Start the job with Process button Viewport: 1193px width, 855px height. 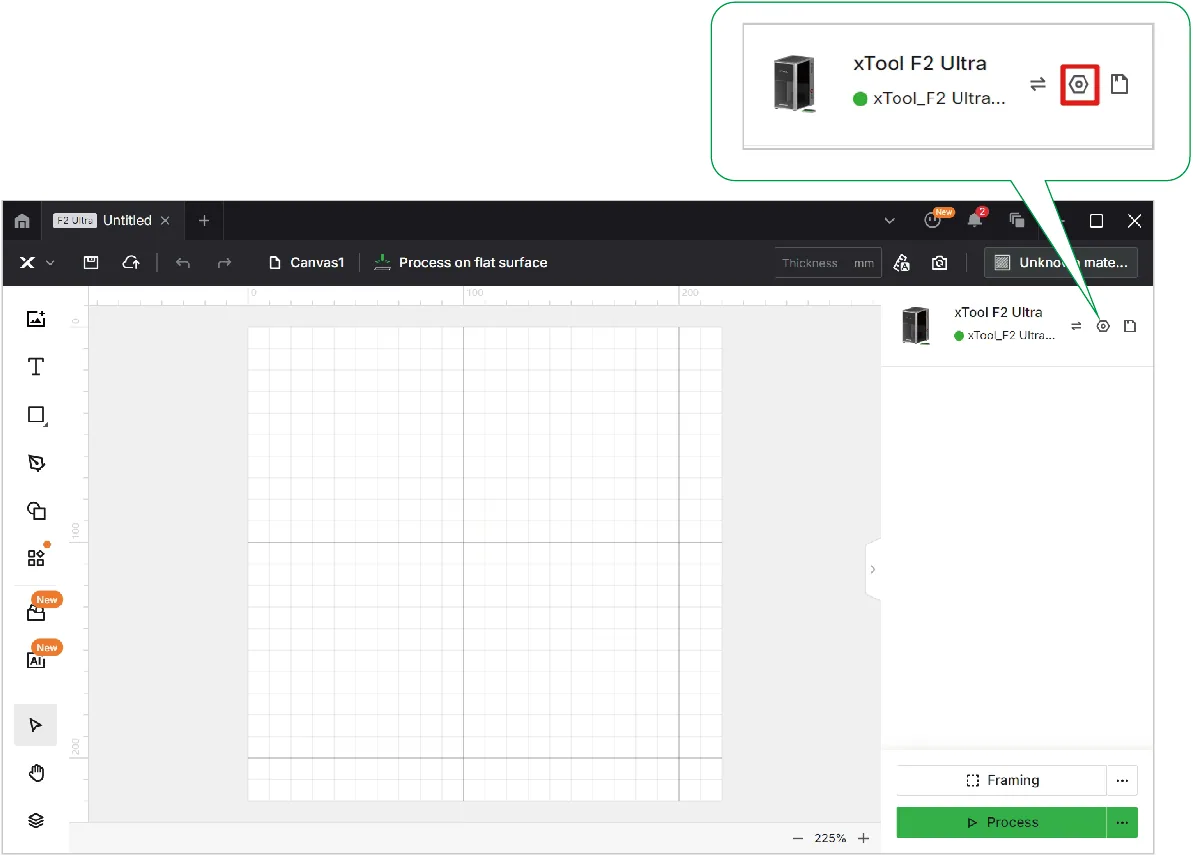(x=1001, y=822)
